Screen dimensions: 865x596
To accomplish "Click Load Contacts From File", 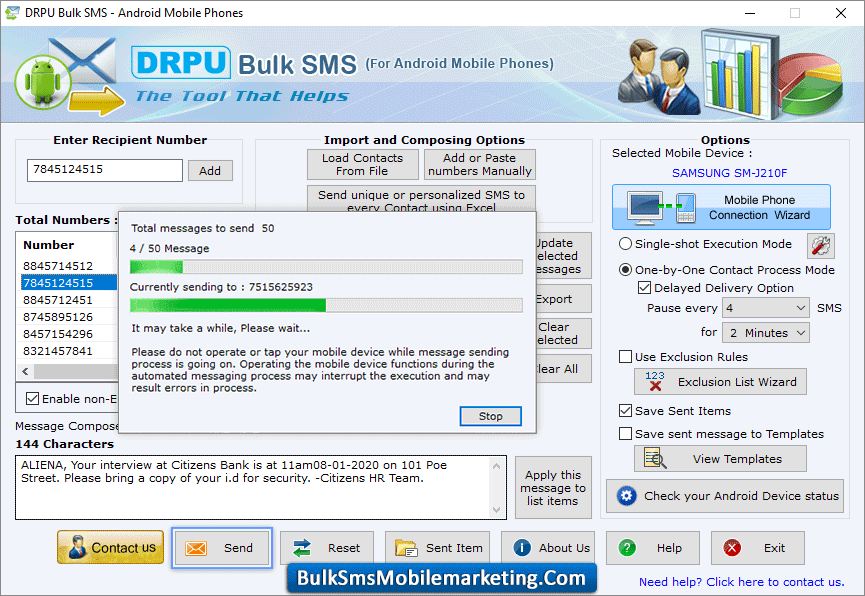I will pos(362,164).
